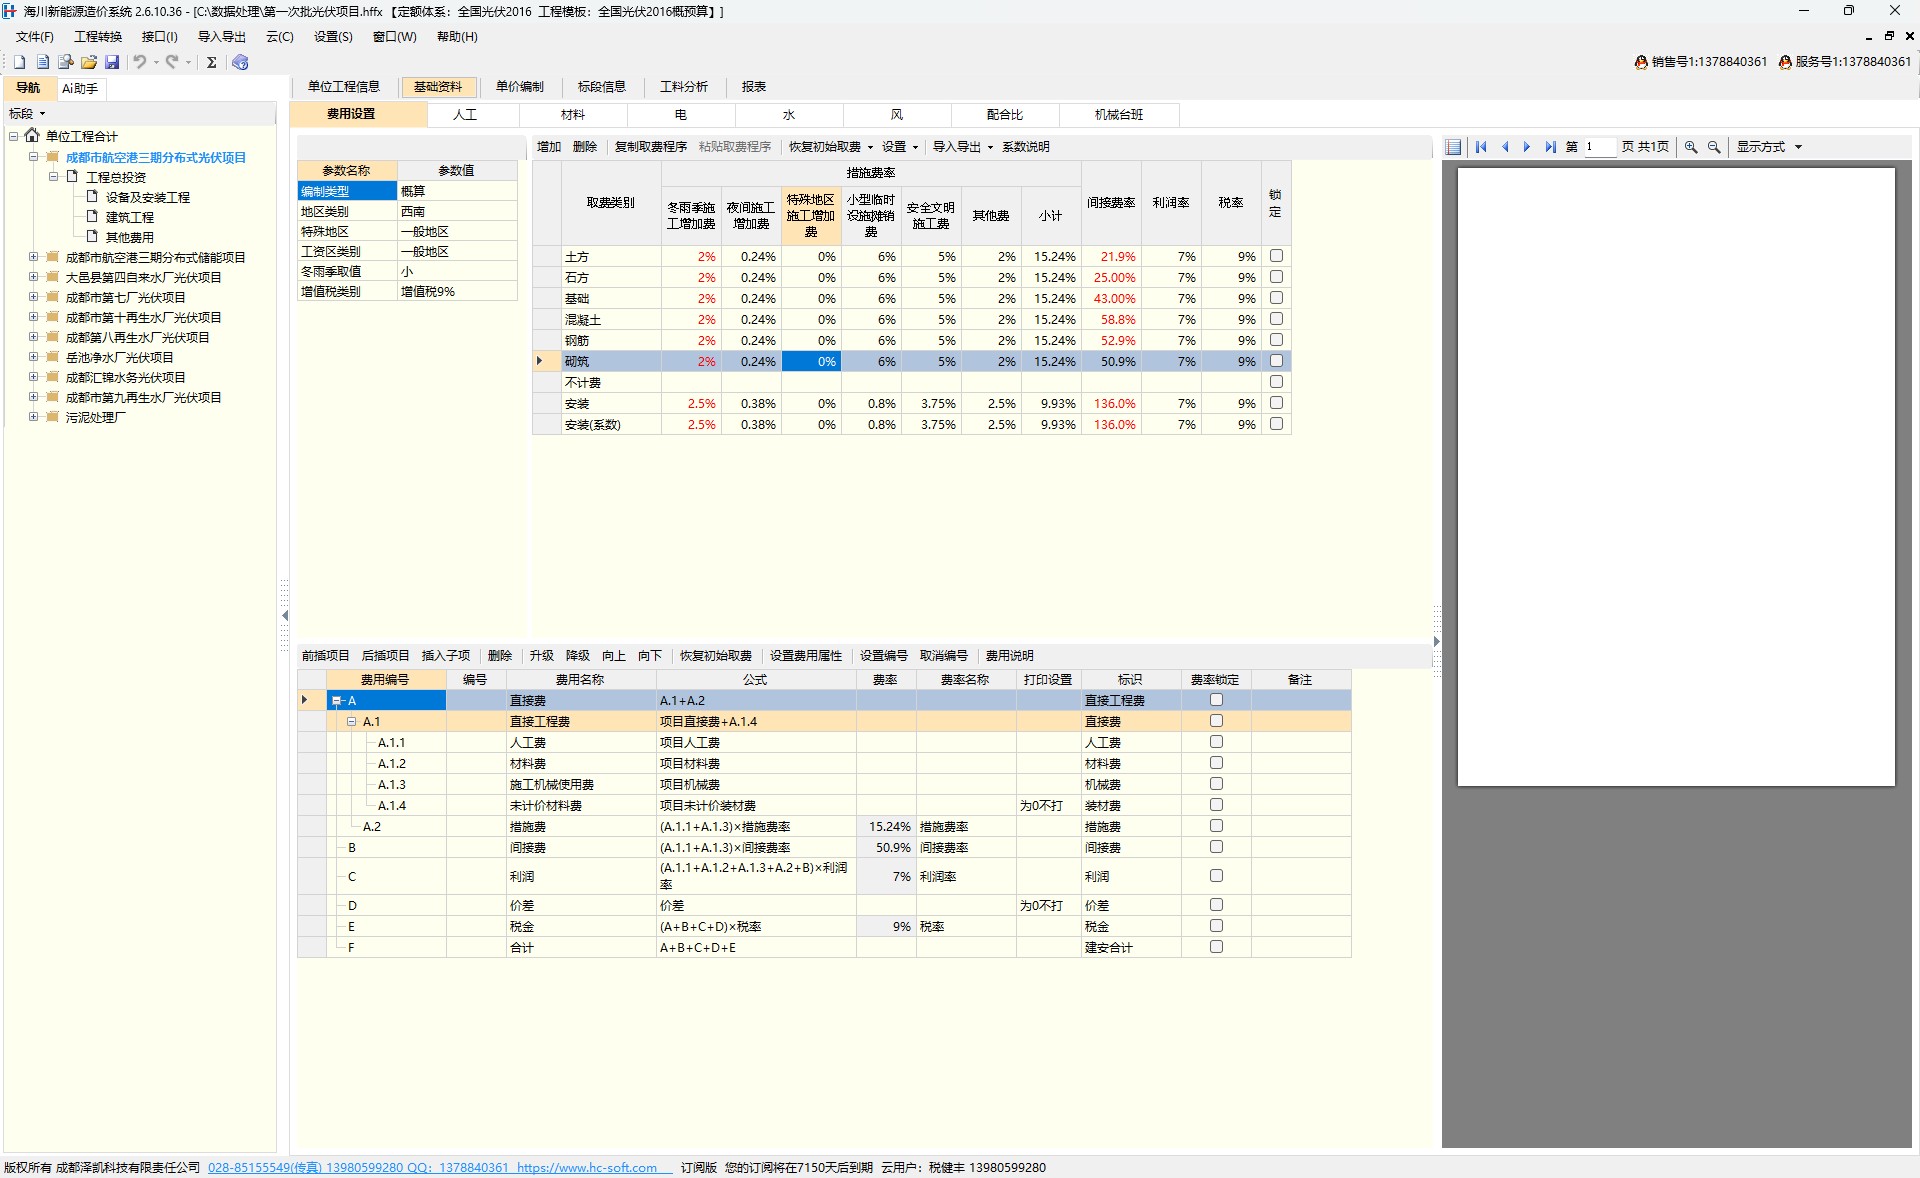This screenshot has width=1920, height=1178.
Task: Open 恢复初始取费 dropdown in upper toolbar
Action: click(x=830, y=147)
